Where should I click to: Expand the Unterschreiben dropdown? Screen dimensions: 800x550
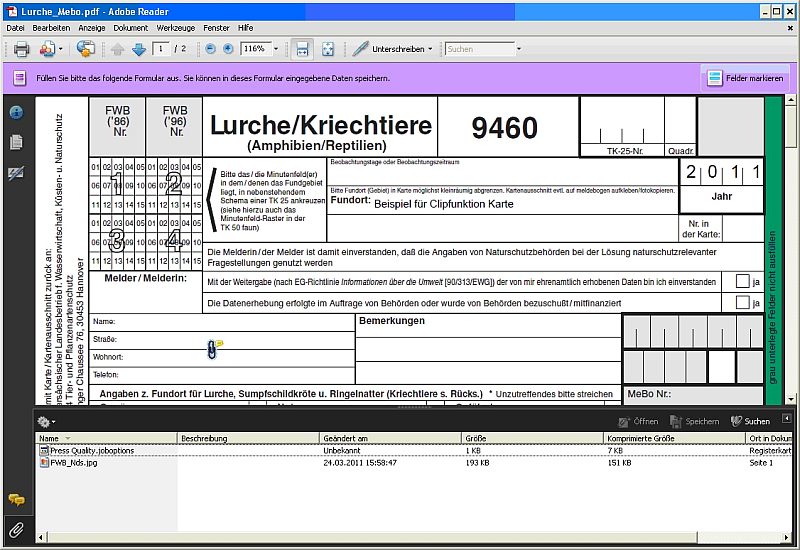430,48
